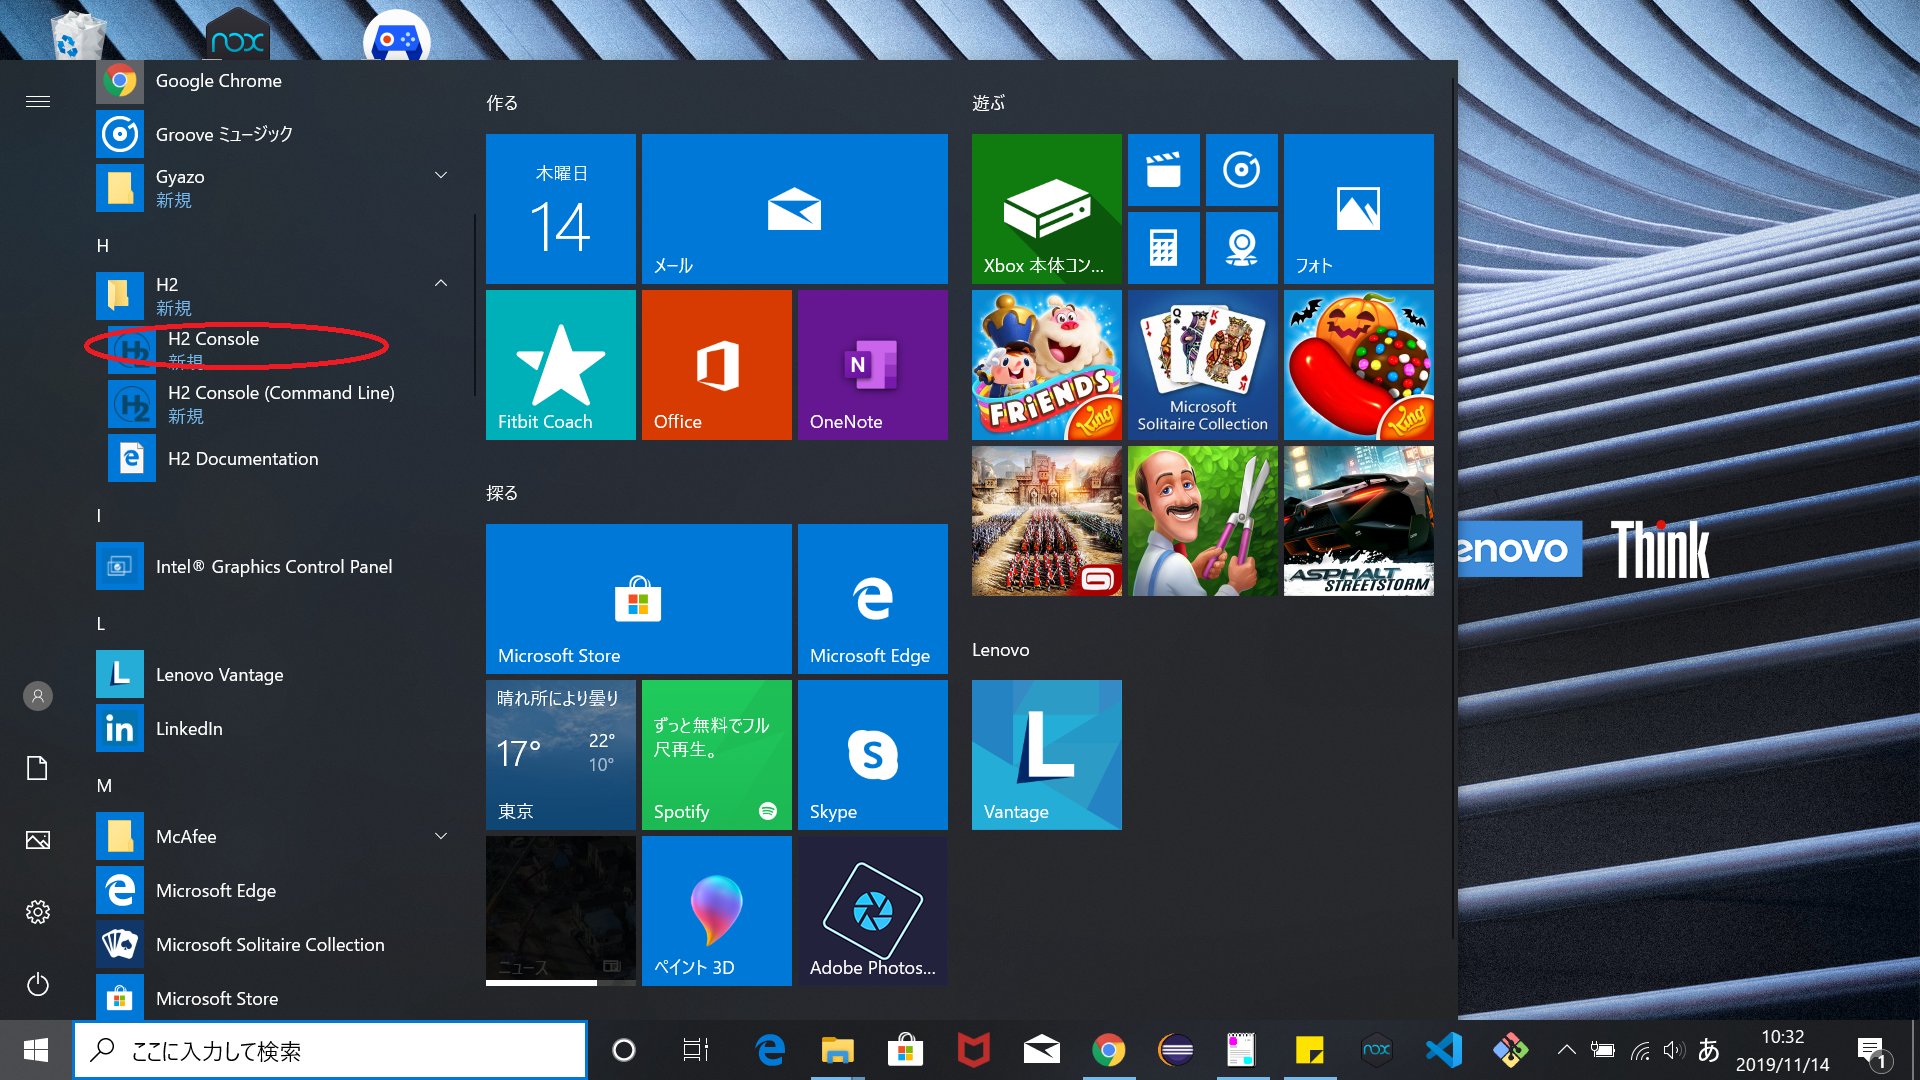Open the Calculator small tile
Image resolution: width=1920 pixels, height=1080 pixels.
[1164, 248]
